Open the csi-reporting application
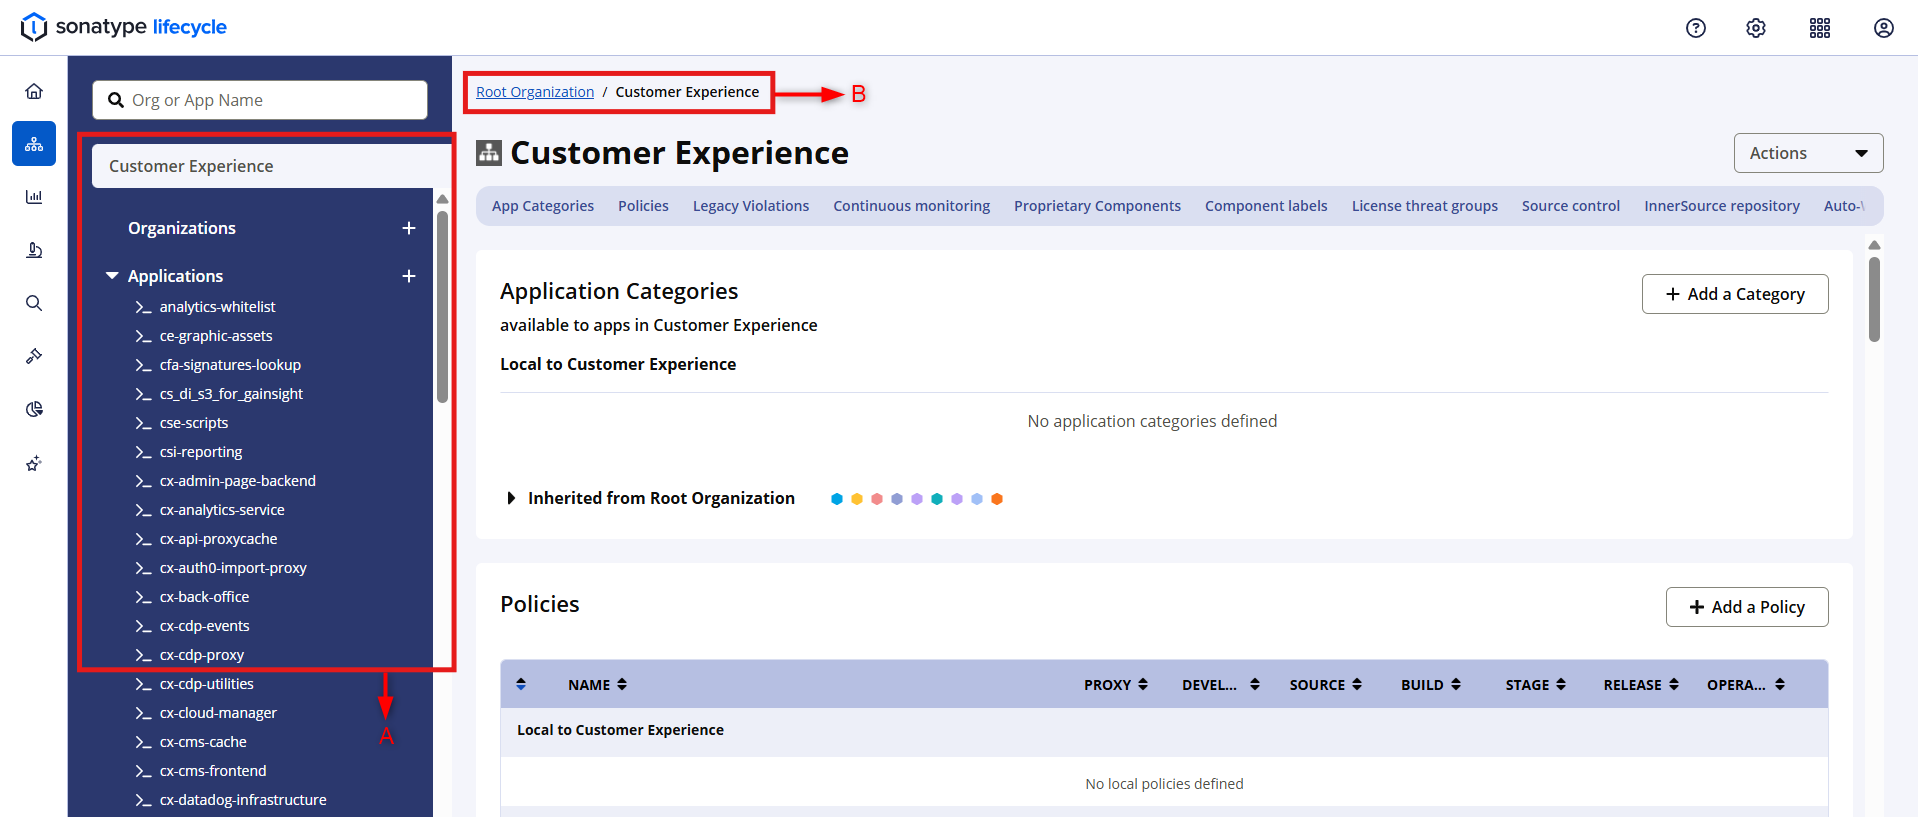Image resolution: width=1918 pixels, height=817 pixels. 201,452
